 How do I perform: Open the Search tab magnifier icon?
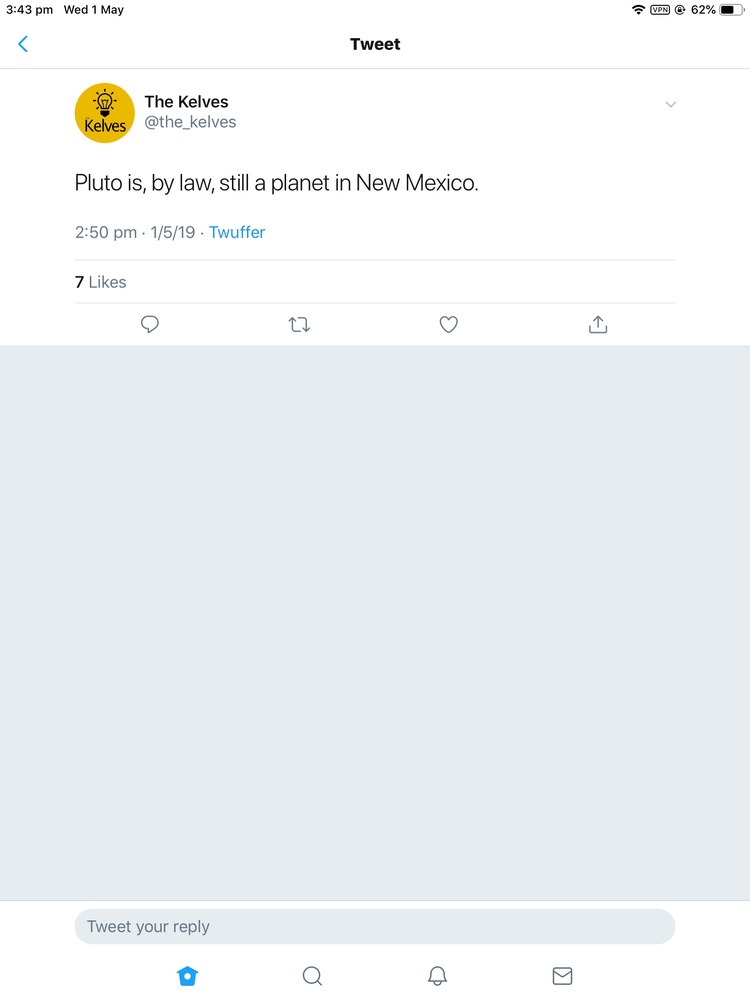[x=312, y=976]
